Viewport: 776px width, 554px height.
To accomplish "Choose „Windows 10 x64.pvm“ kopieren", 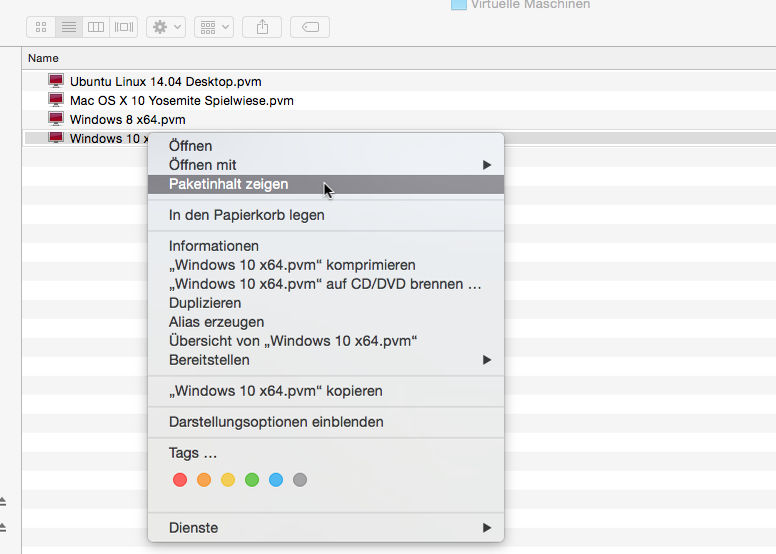I will click(x=326, y=391).
